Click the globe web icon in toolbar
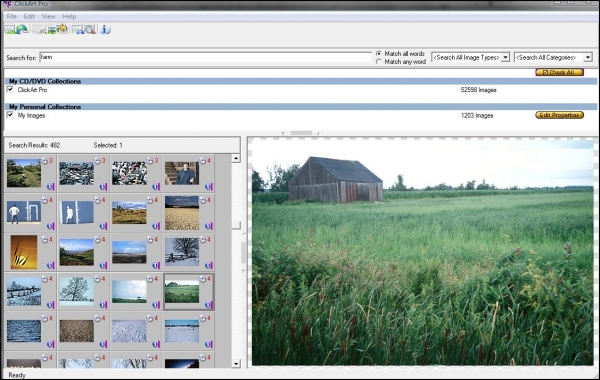 pos(22,29)
